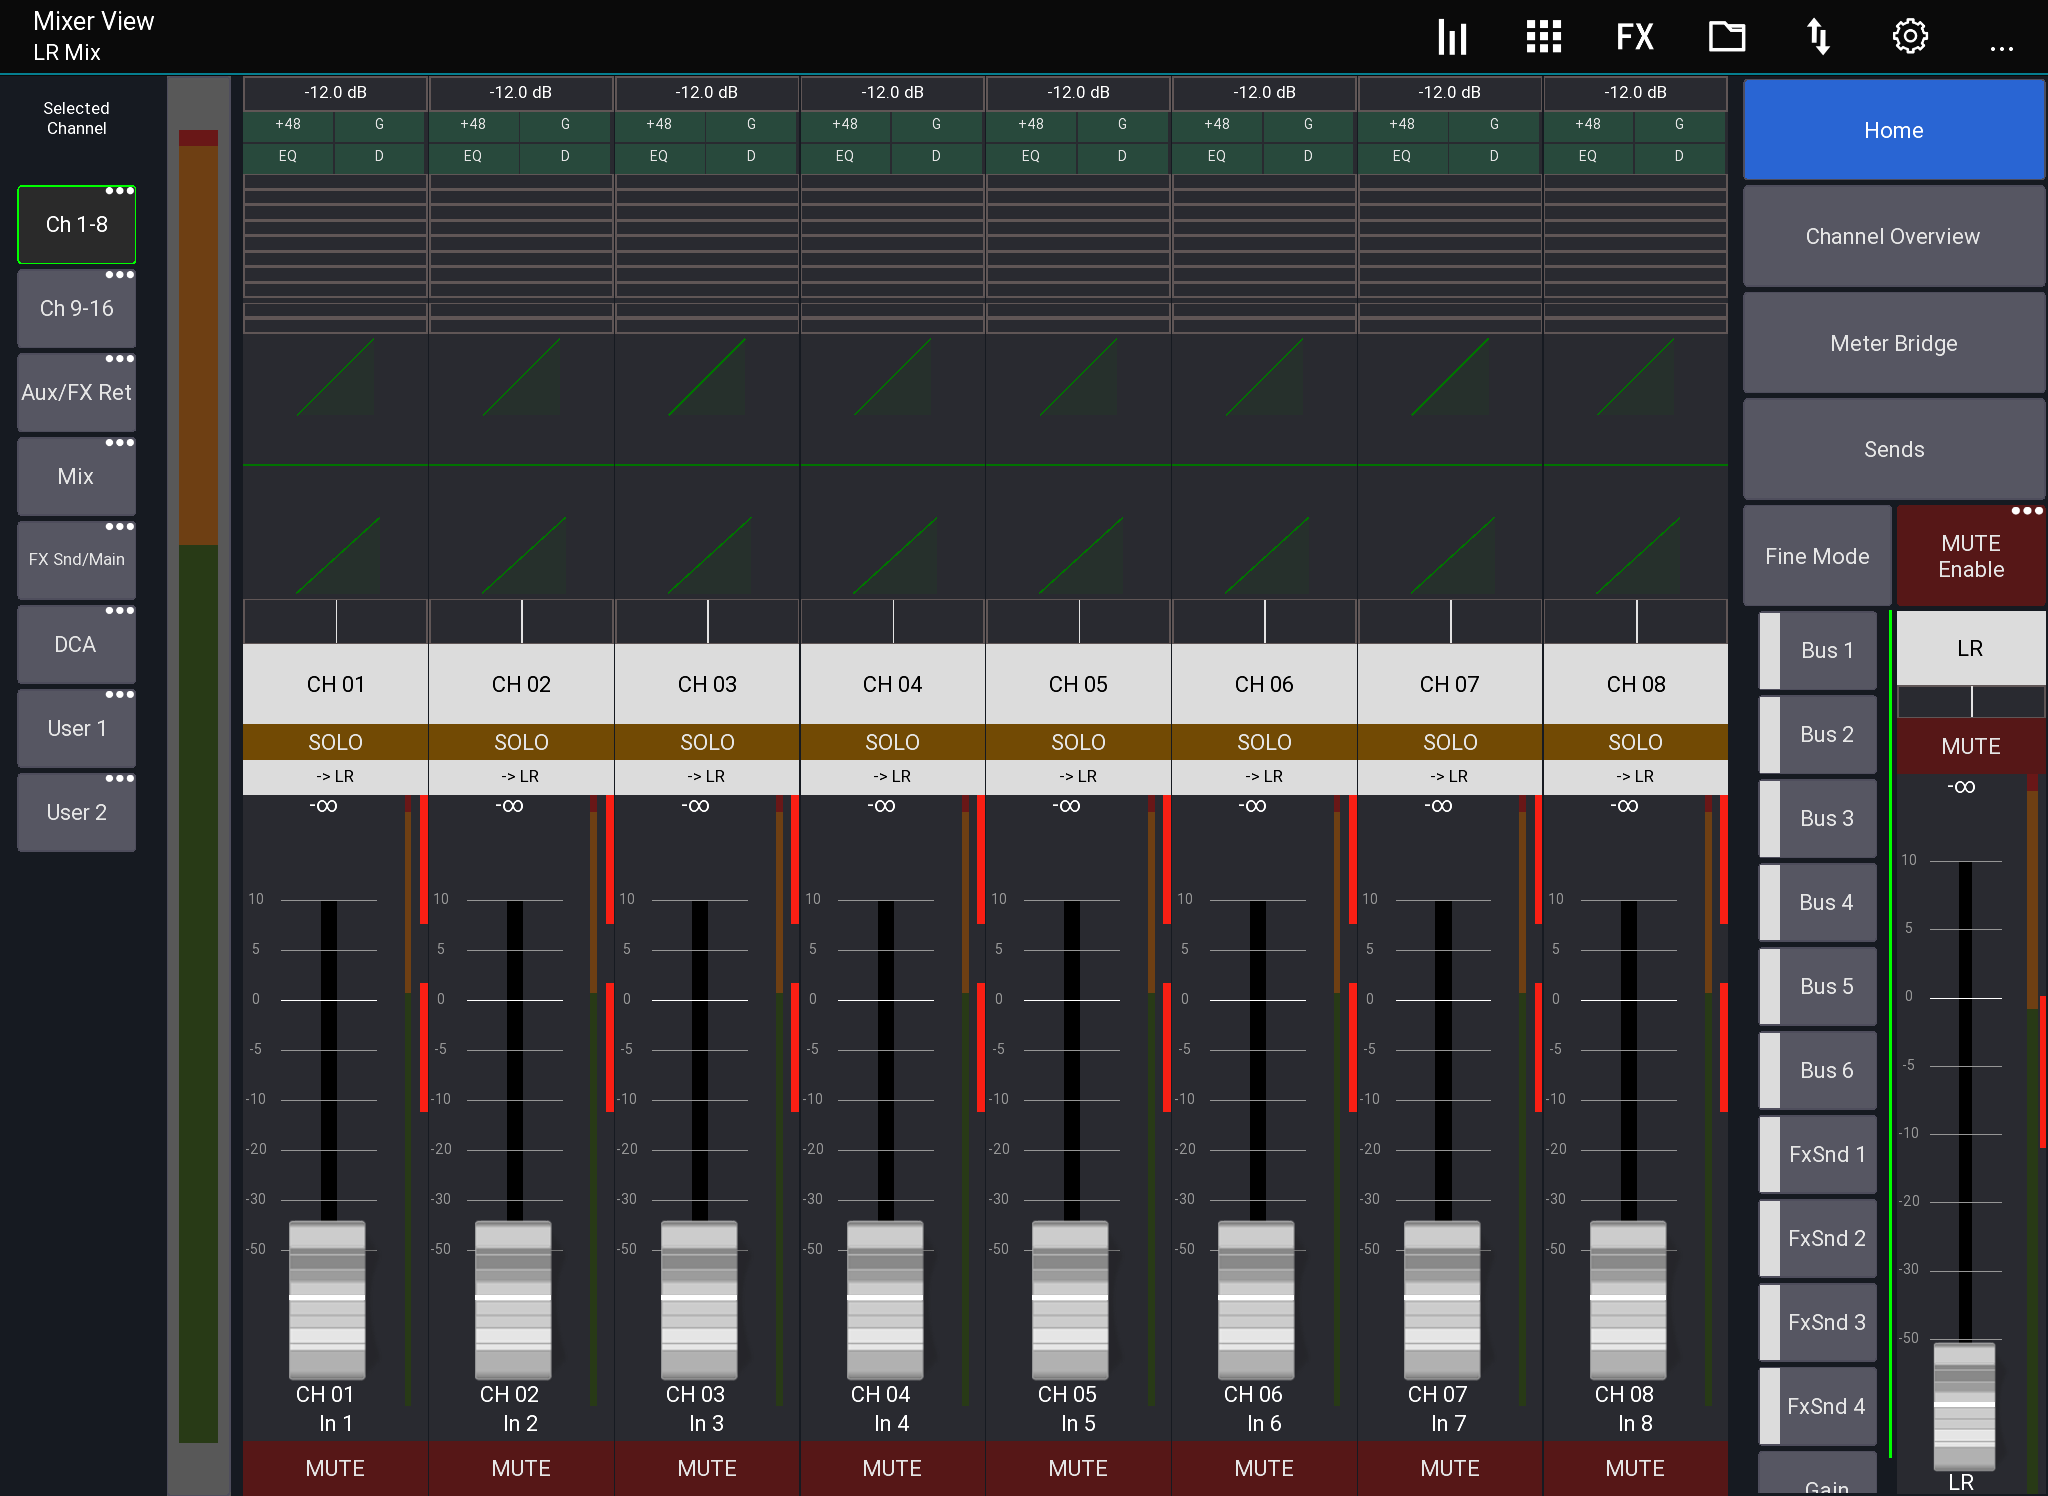Open the setup settings gear
2048x1496 pixels.
tap(1909, 35)
